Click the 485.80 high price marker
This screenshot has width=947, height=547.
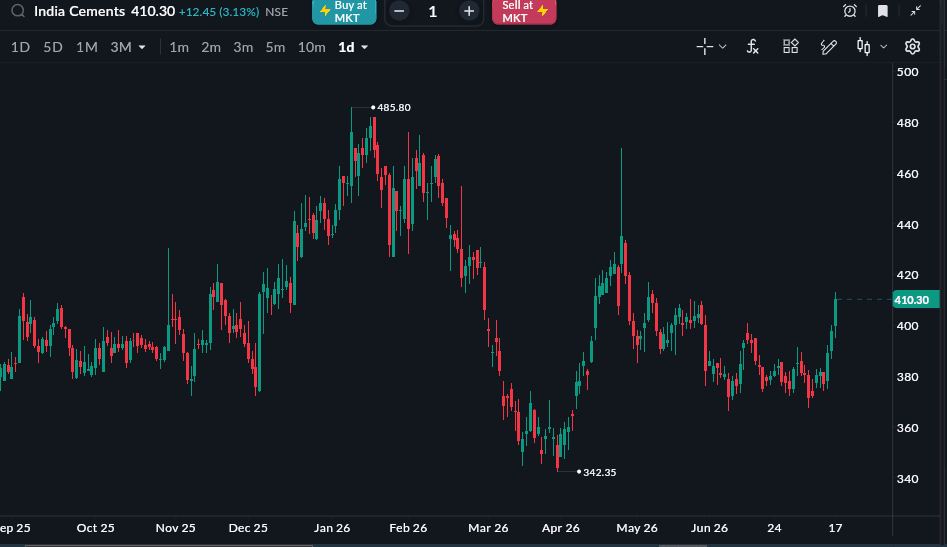[394, 107]
